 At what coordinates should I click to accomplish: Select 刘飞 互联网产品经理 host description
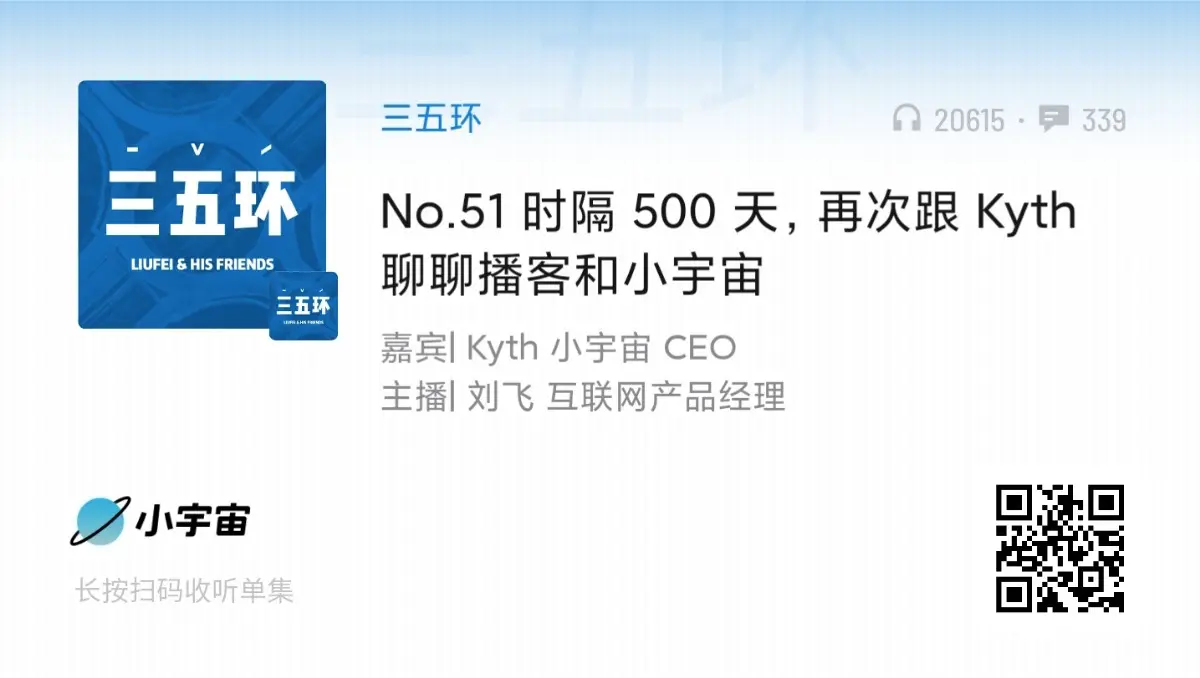(x=627, y=396)
